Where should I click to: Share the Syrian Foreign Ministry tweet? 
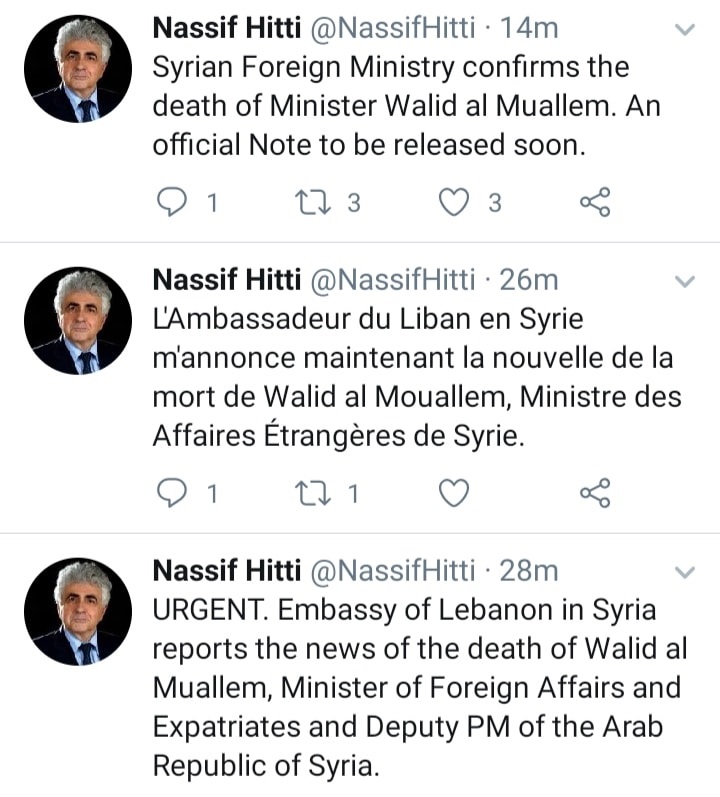tap(595, 203)
